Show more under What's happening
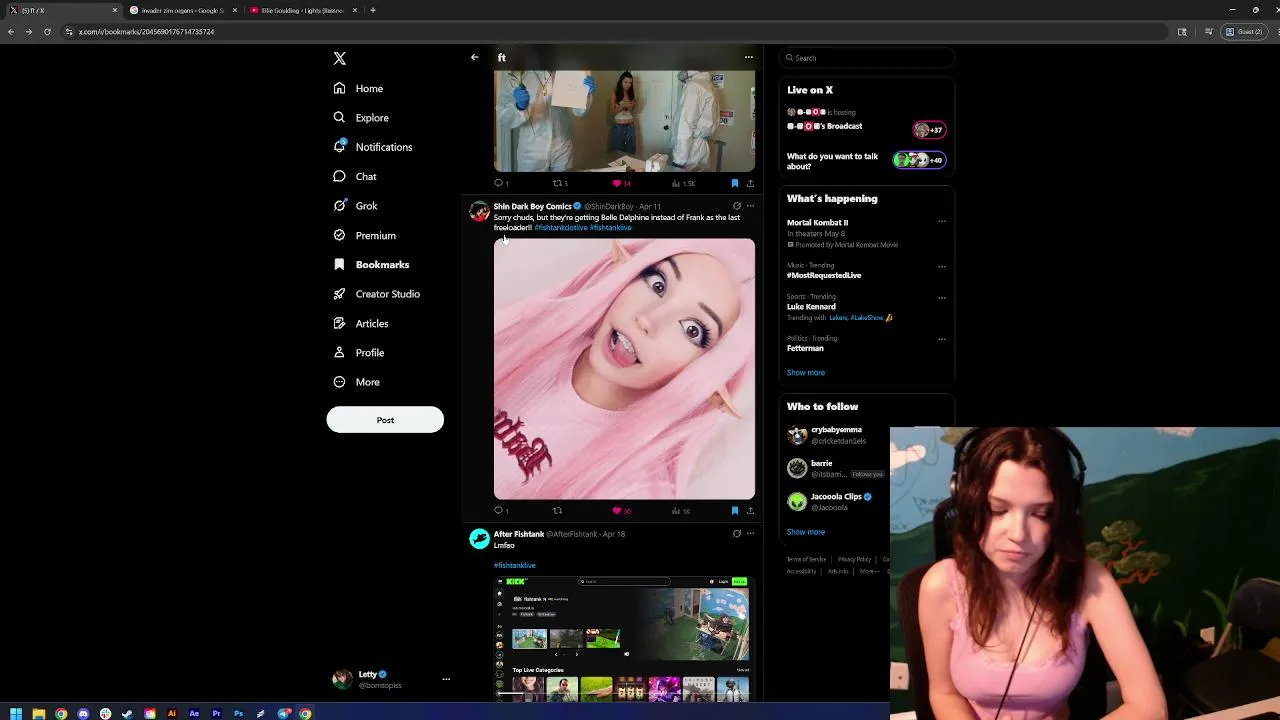This screenshot has width=1280, height=720. click(x=806, y=373)
